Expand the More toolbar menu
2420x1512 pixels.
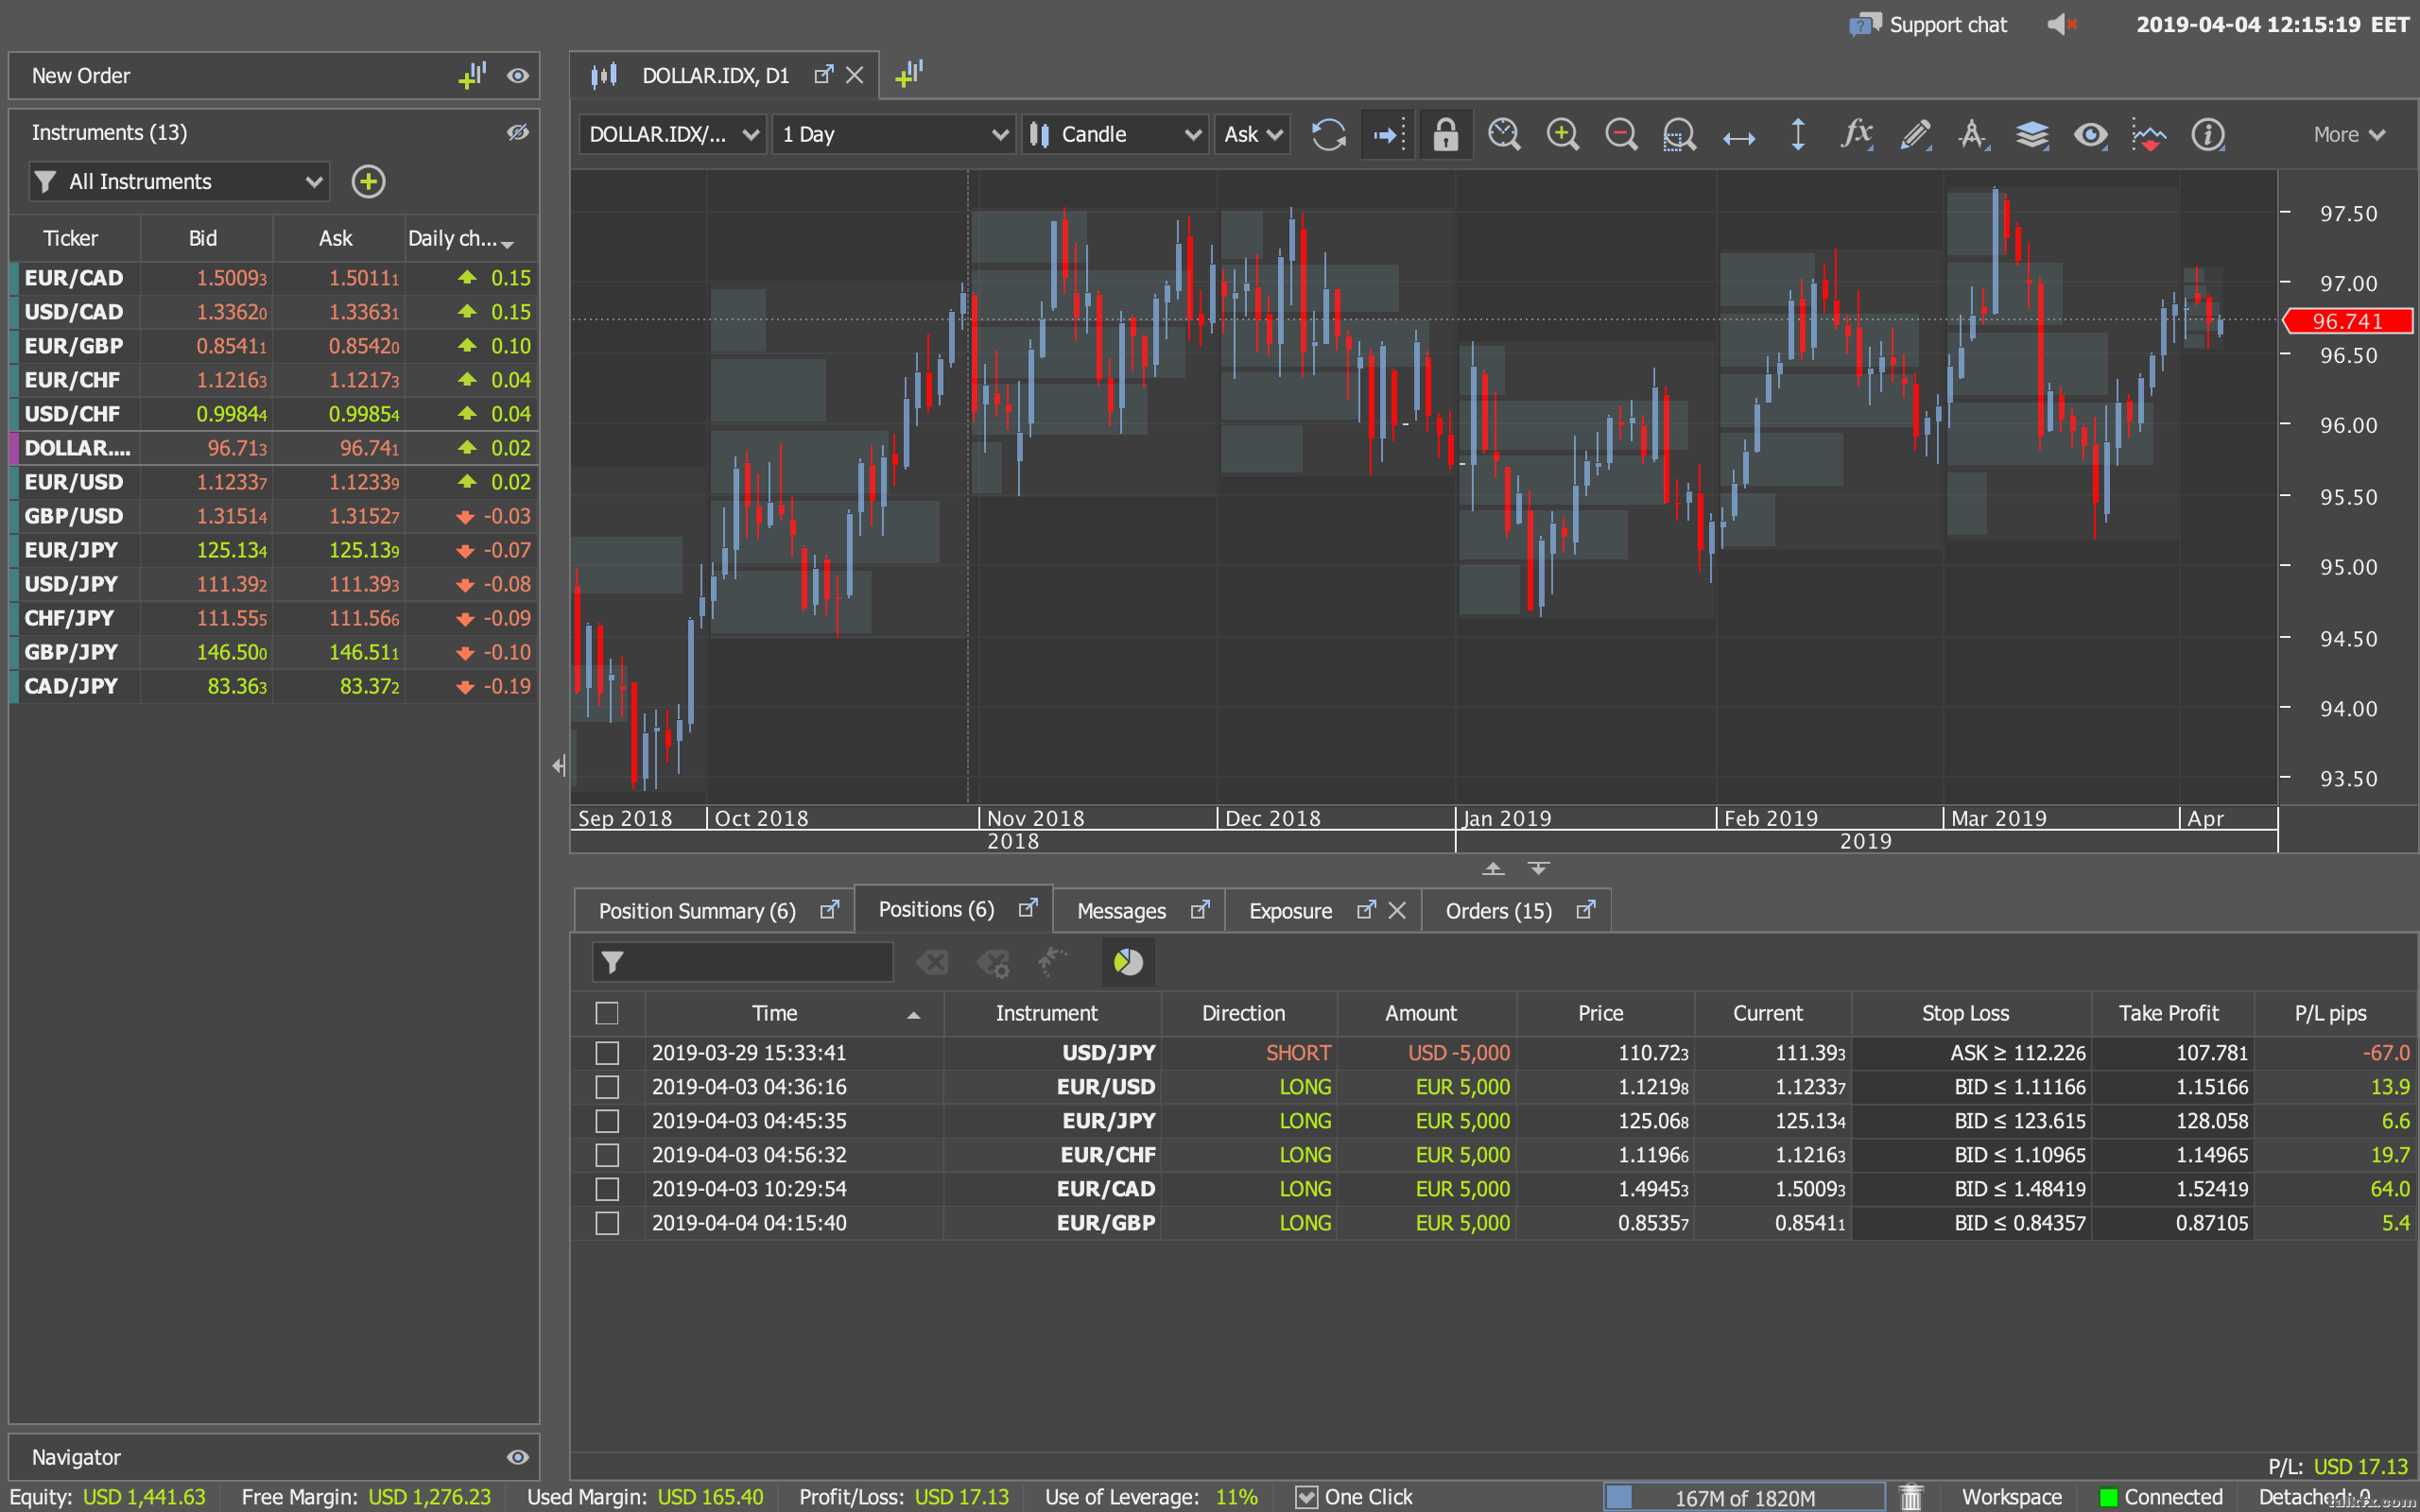click(x=2349, y=134)
